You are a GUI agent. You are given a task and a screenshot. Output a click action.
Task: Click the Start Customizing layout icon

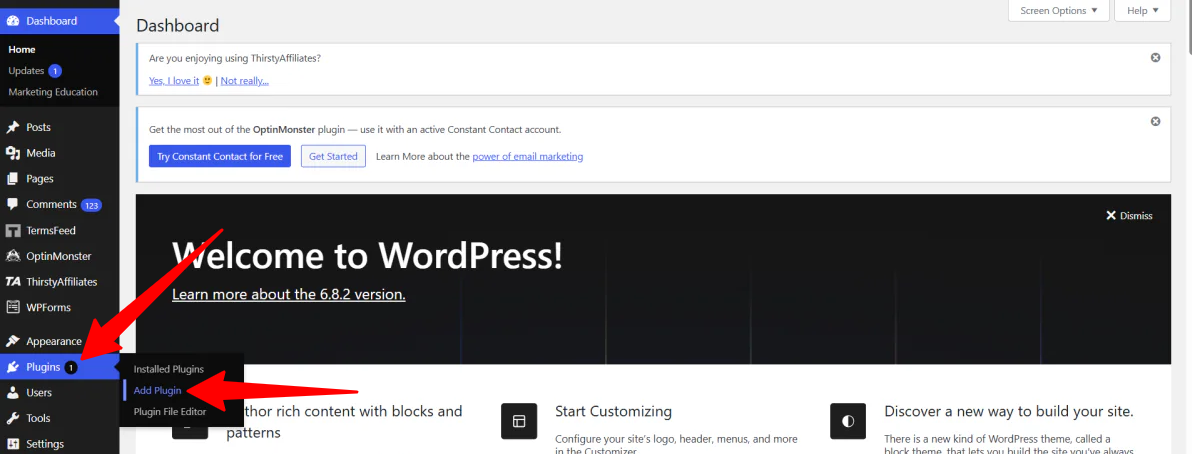tap(519, 421)
